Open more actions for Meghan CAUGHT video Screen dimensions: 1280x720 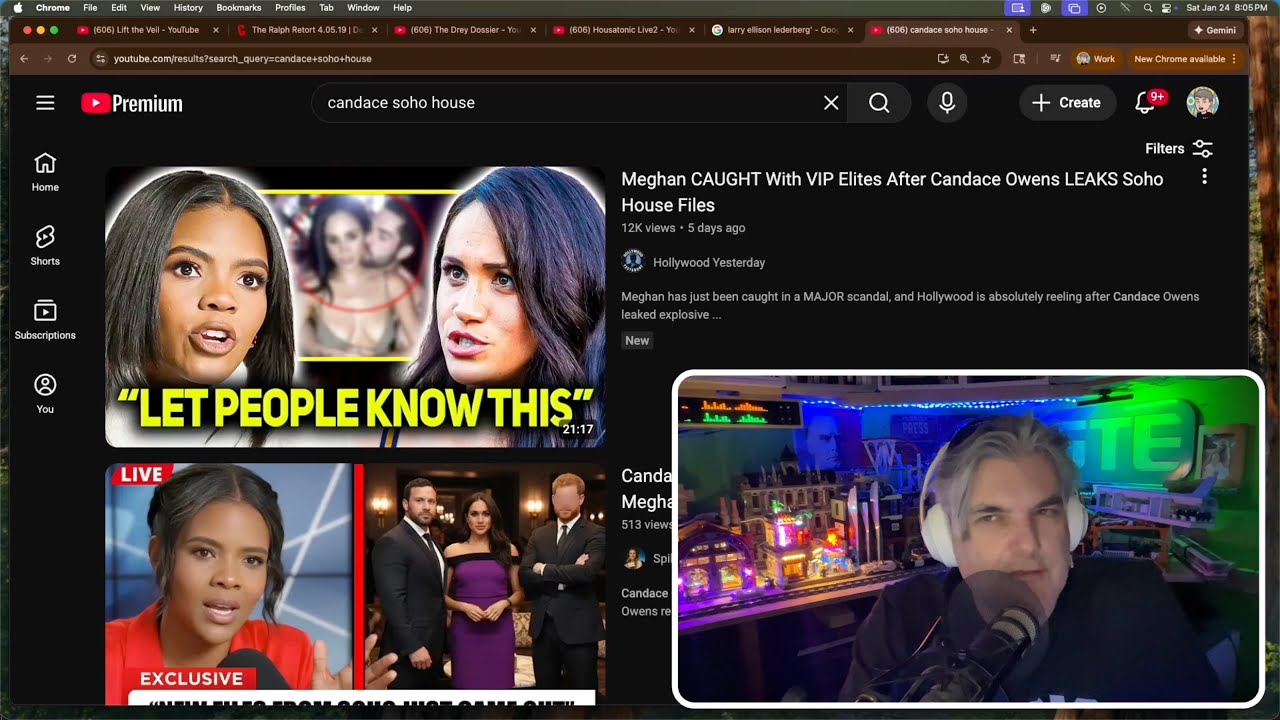pos(1204,176)
